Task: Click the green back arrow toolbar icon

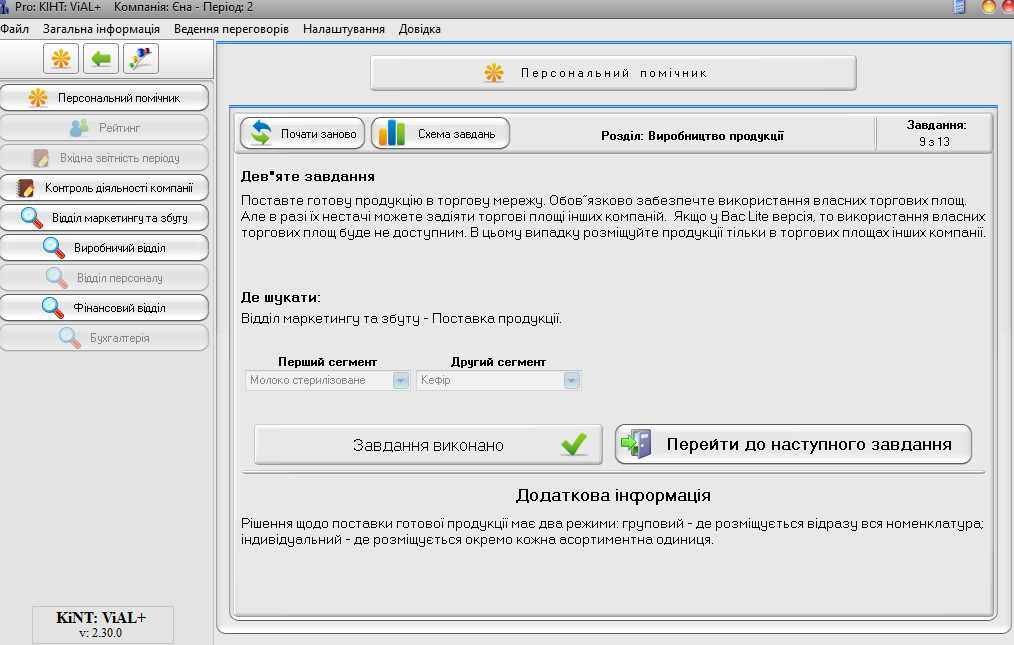Action: [101, 59]
